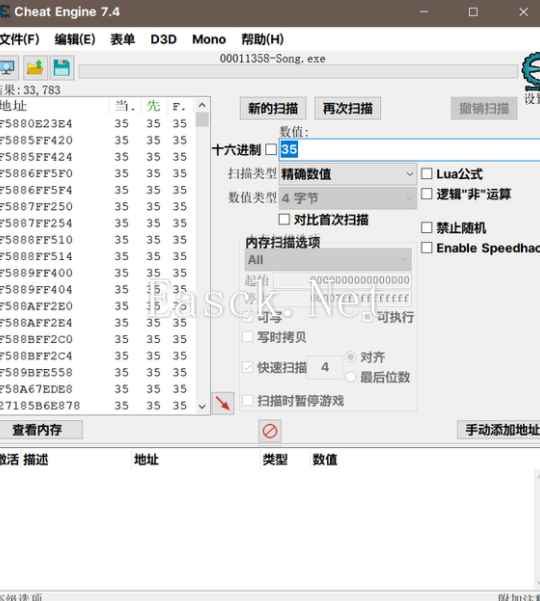Open the process selector computer icon

[8, 68]
